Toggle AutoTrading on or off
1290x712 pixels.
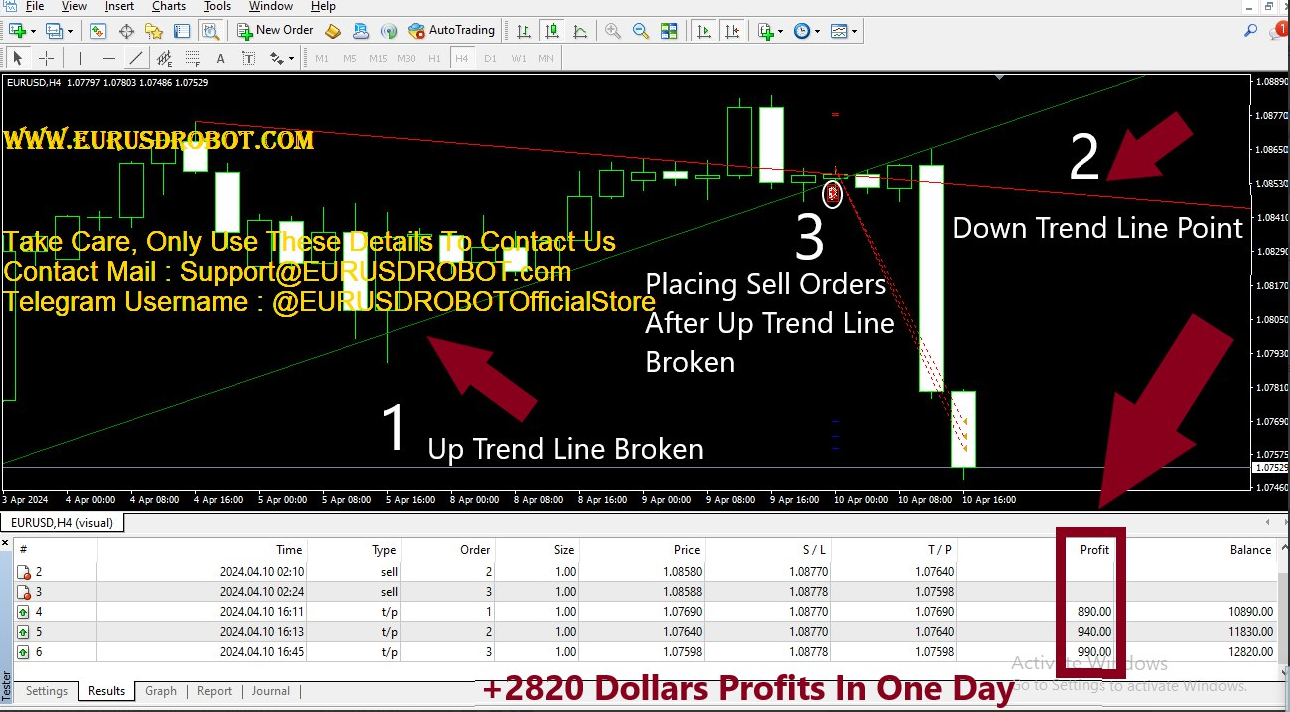pos(452,31)
